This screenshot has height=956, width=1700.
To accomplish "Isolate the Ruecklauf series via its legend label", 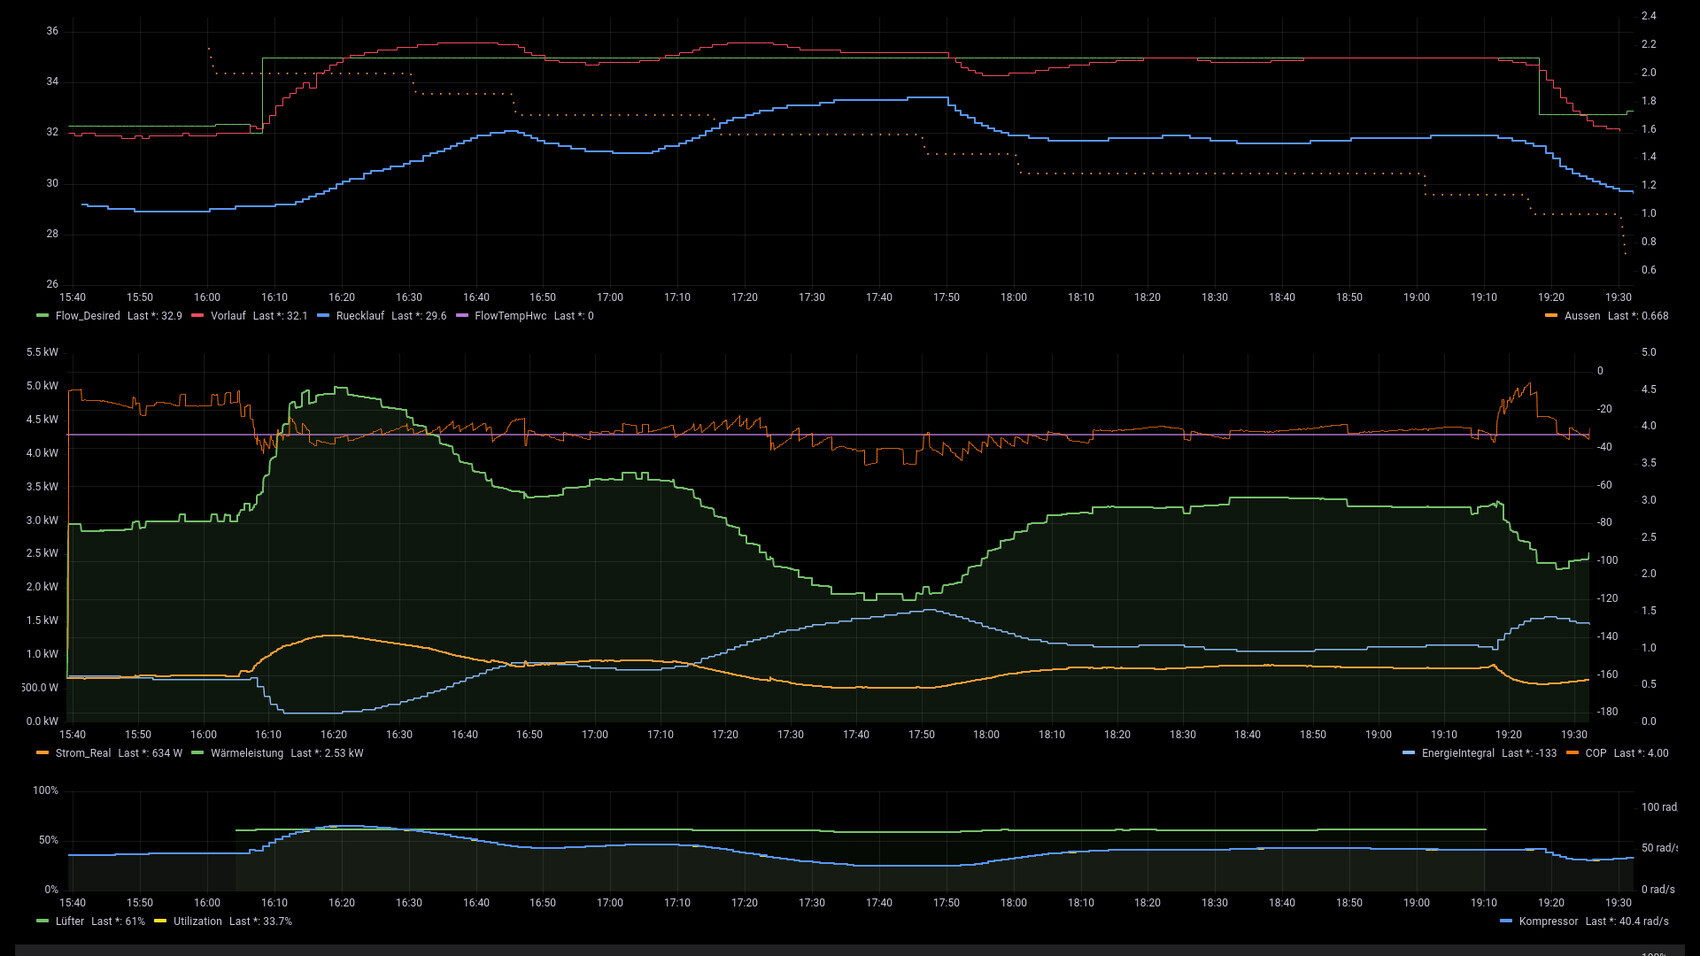I will (x=360, y=316).
